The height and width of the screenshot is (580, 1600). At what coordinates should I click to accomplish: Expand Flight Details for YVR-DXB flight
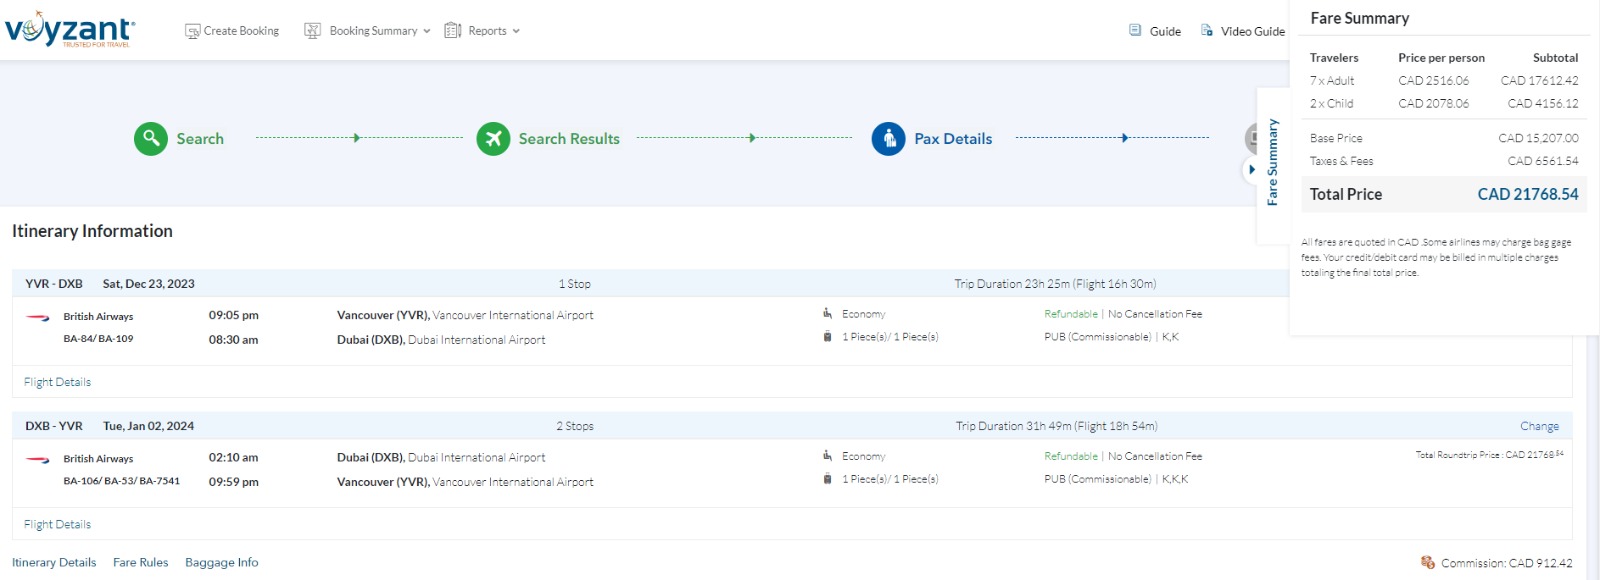(x=57, y=382)
